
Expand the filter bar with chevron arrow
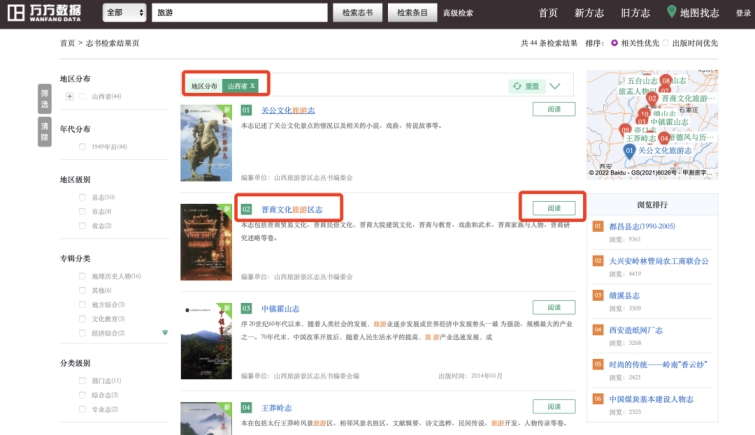click(555, 87)
